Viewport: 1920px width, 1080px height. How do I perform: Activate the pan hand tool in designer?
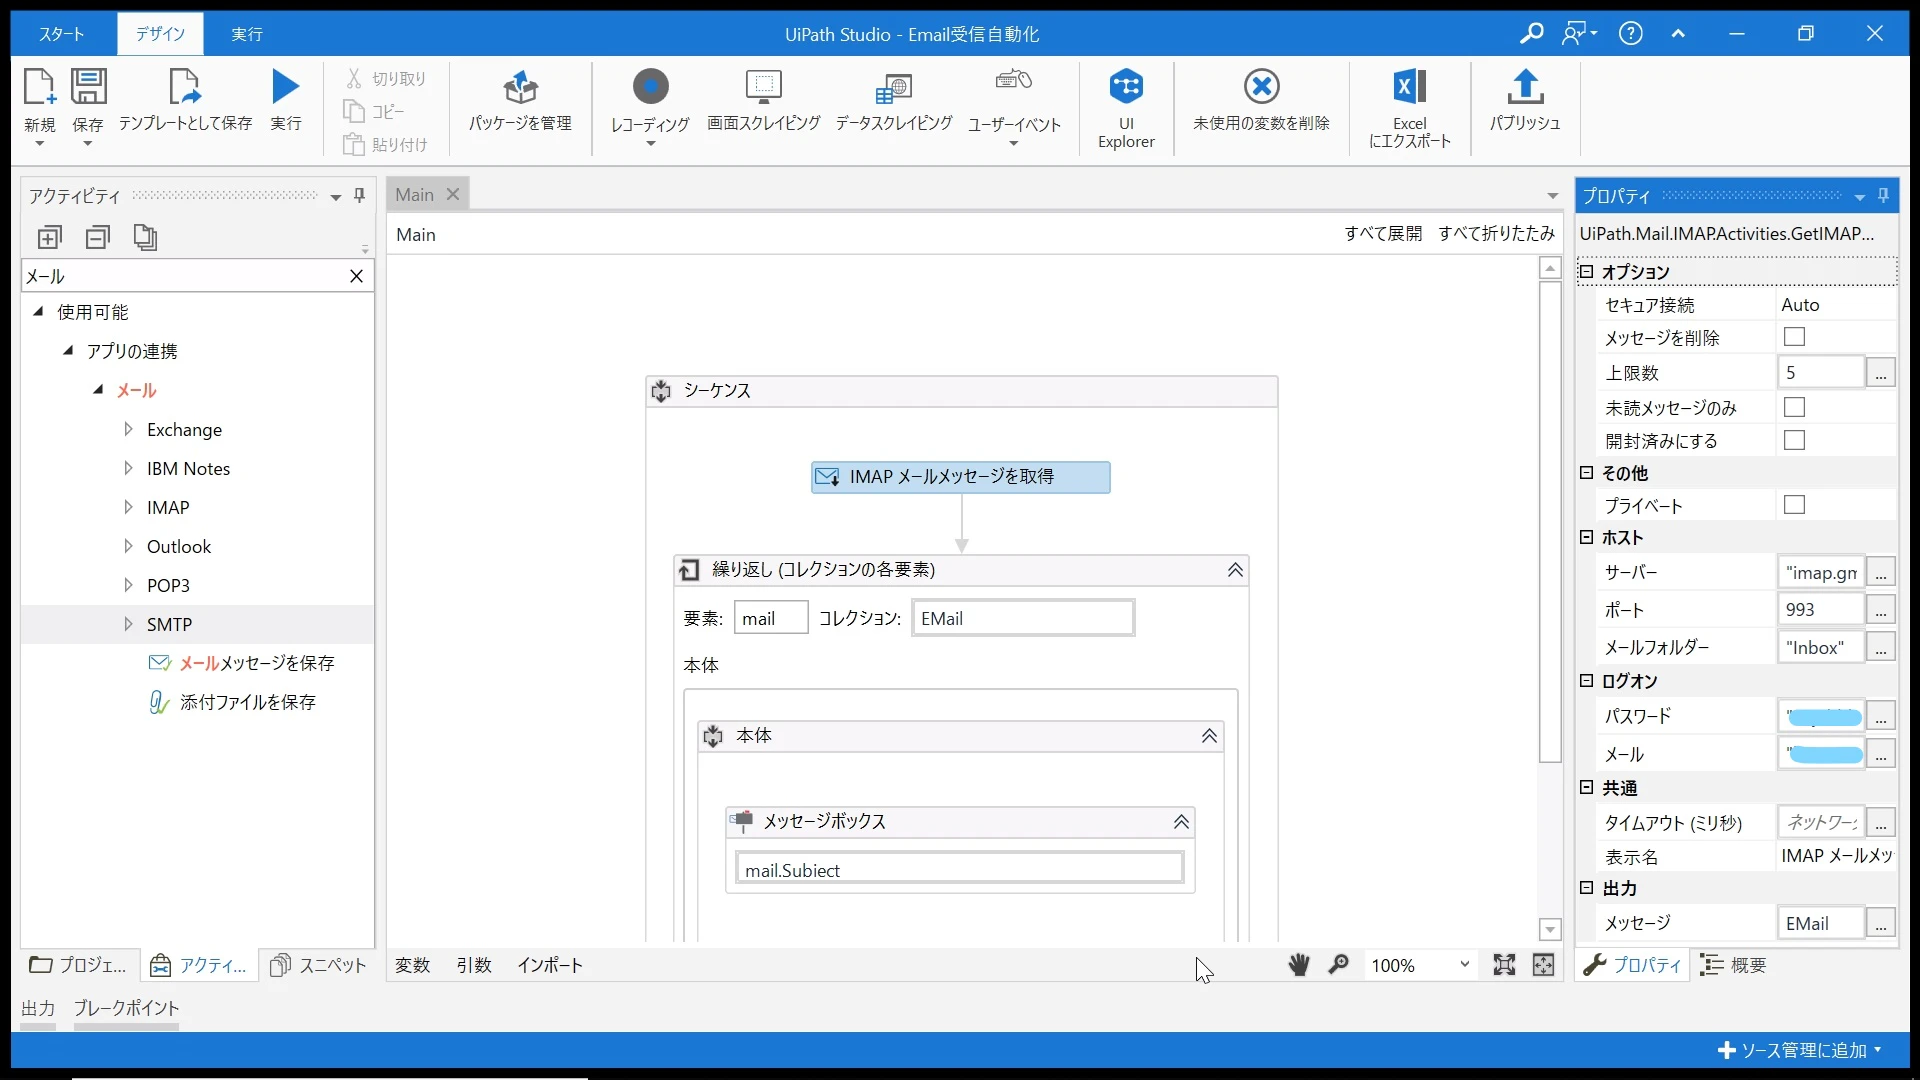click(x=1298, y=965)
